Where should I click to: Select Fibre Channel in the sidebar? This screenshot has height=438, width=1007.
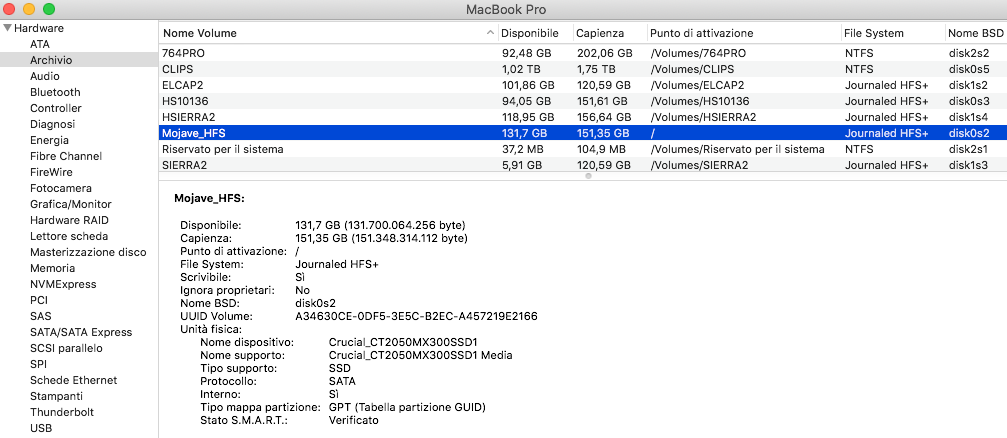coord(66,157)
